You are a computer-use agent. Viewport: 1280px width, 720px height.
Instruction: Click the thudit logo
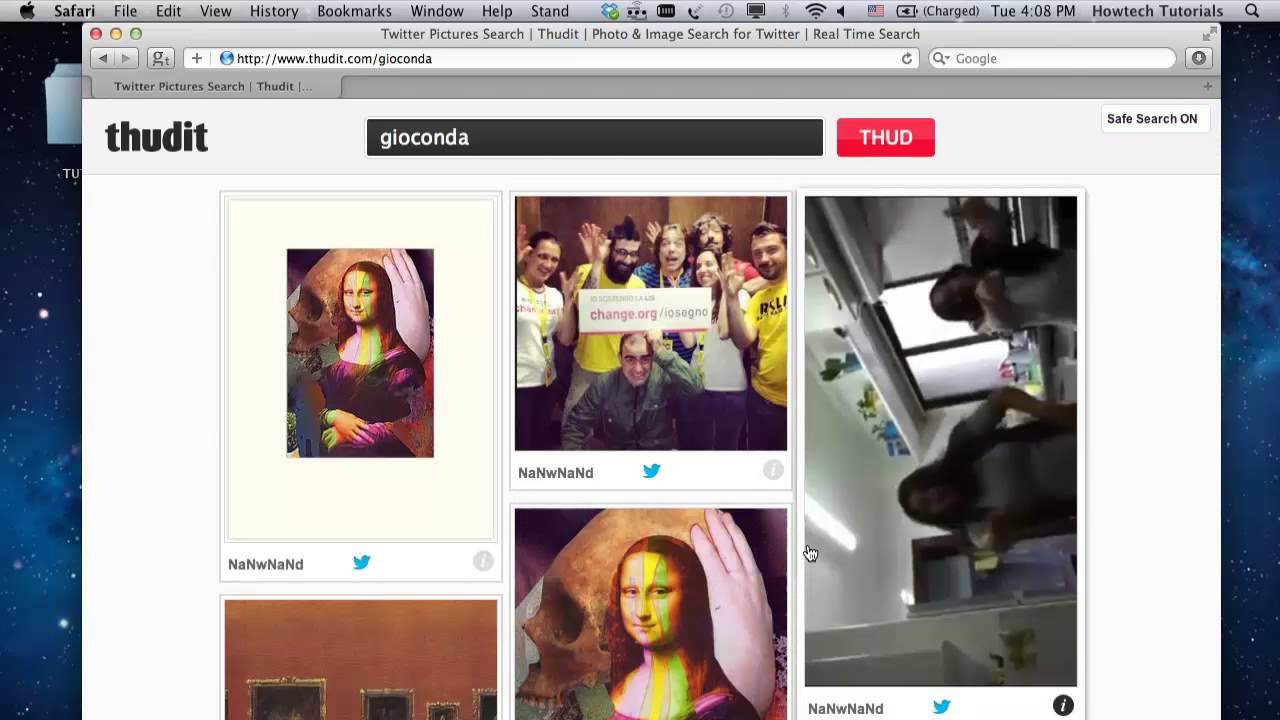click(157, 137)
